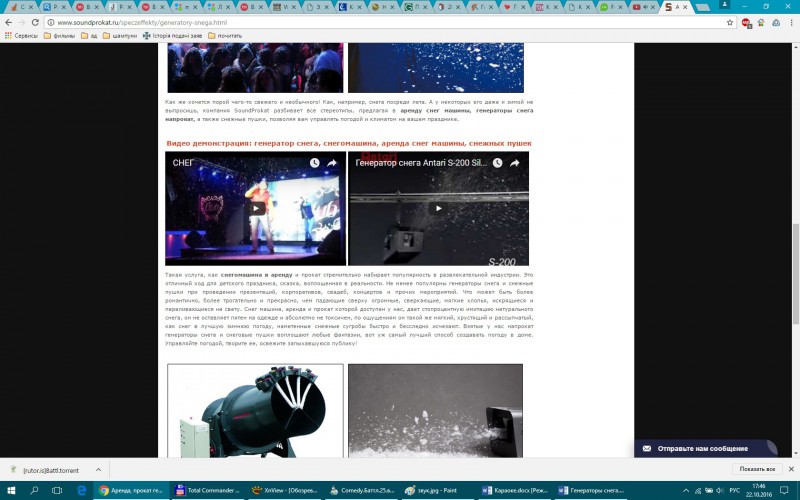Play the СНЕГ video
Screen dimensions: 800x500
click(x=256, y=208)
